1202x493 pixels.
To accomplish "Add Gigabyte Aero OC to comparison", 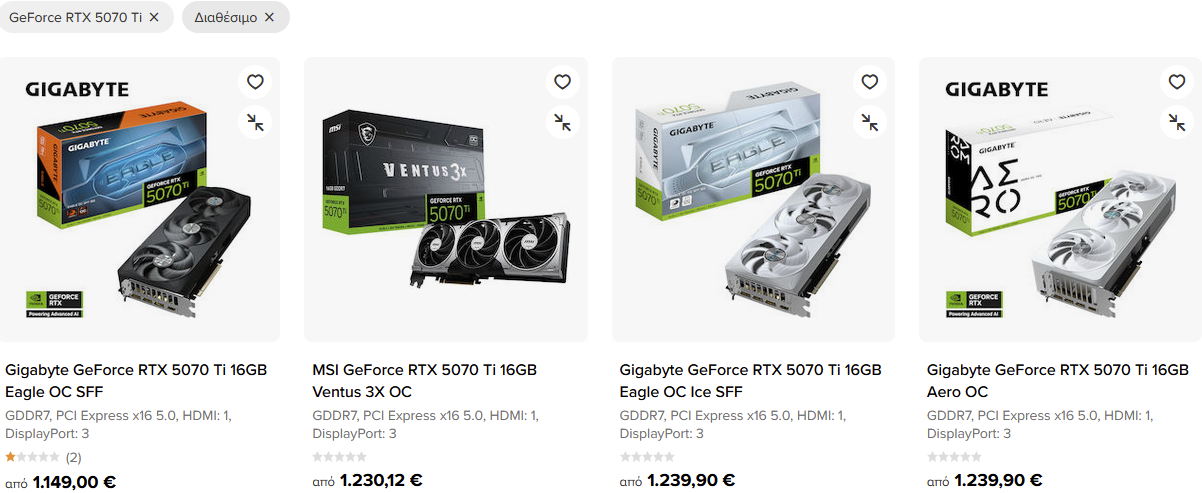I will click(1177, 122).
